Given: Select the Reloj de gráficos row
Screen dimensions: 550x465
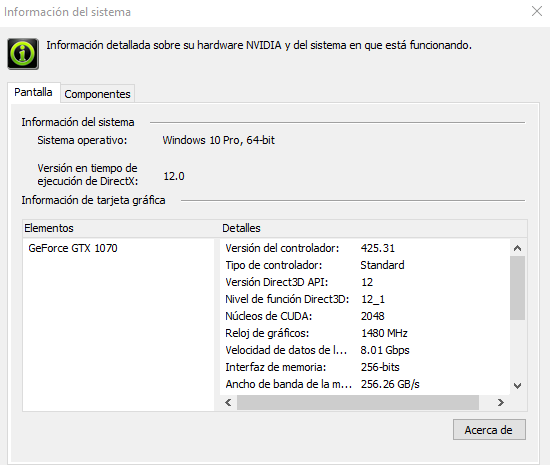Looking at the screenshot, I should pyautogui.click(x=365, y=333).
